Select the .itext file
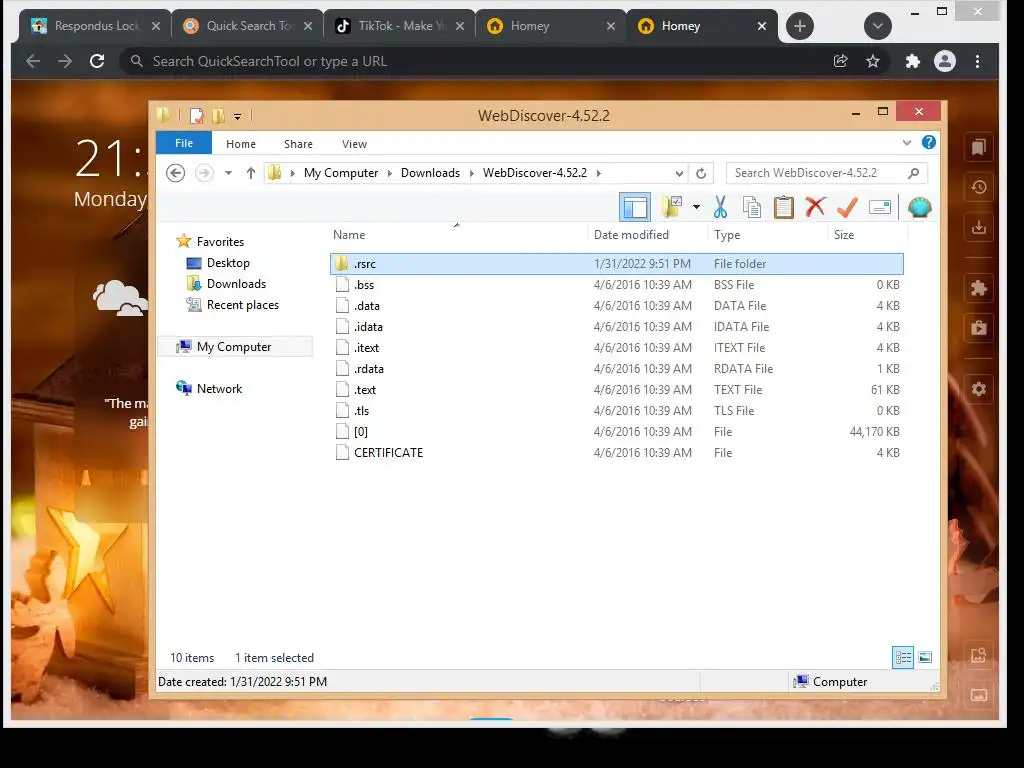Viewport: 1024px width, 768px height. [x=616, y=347]
